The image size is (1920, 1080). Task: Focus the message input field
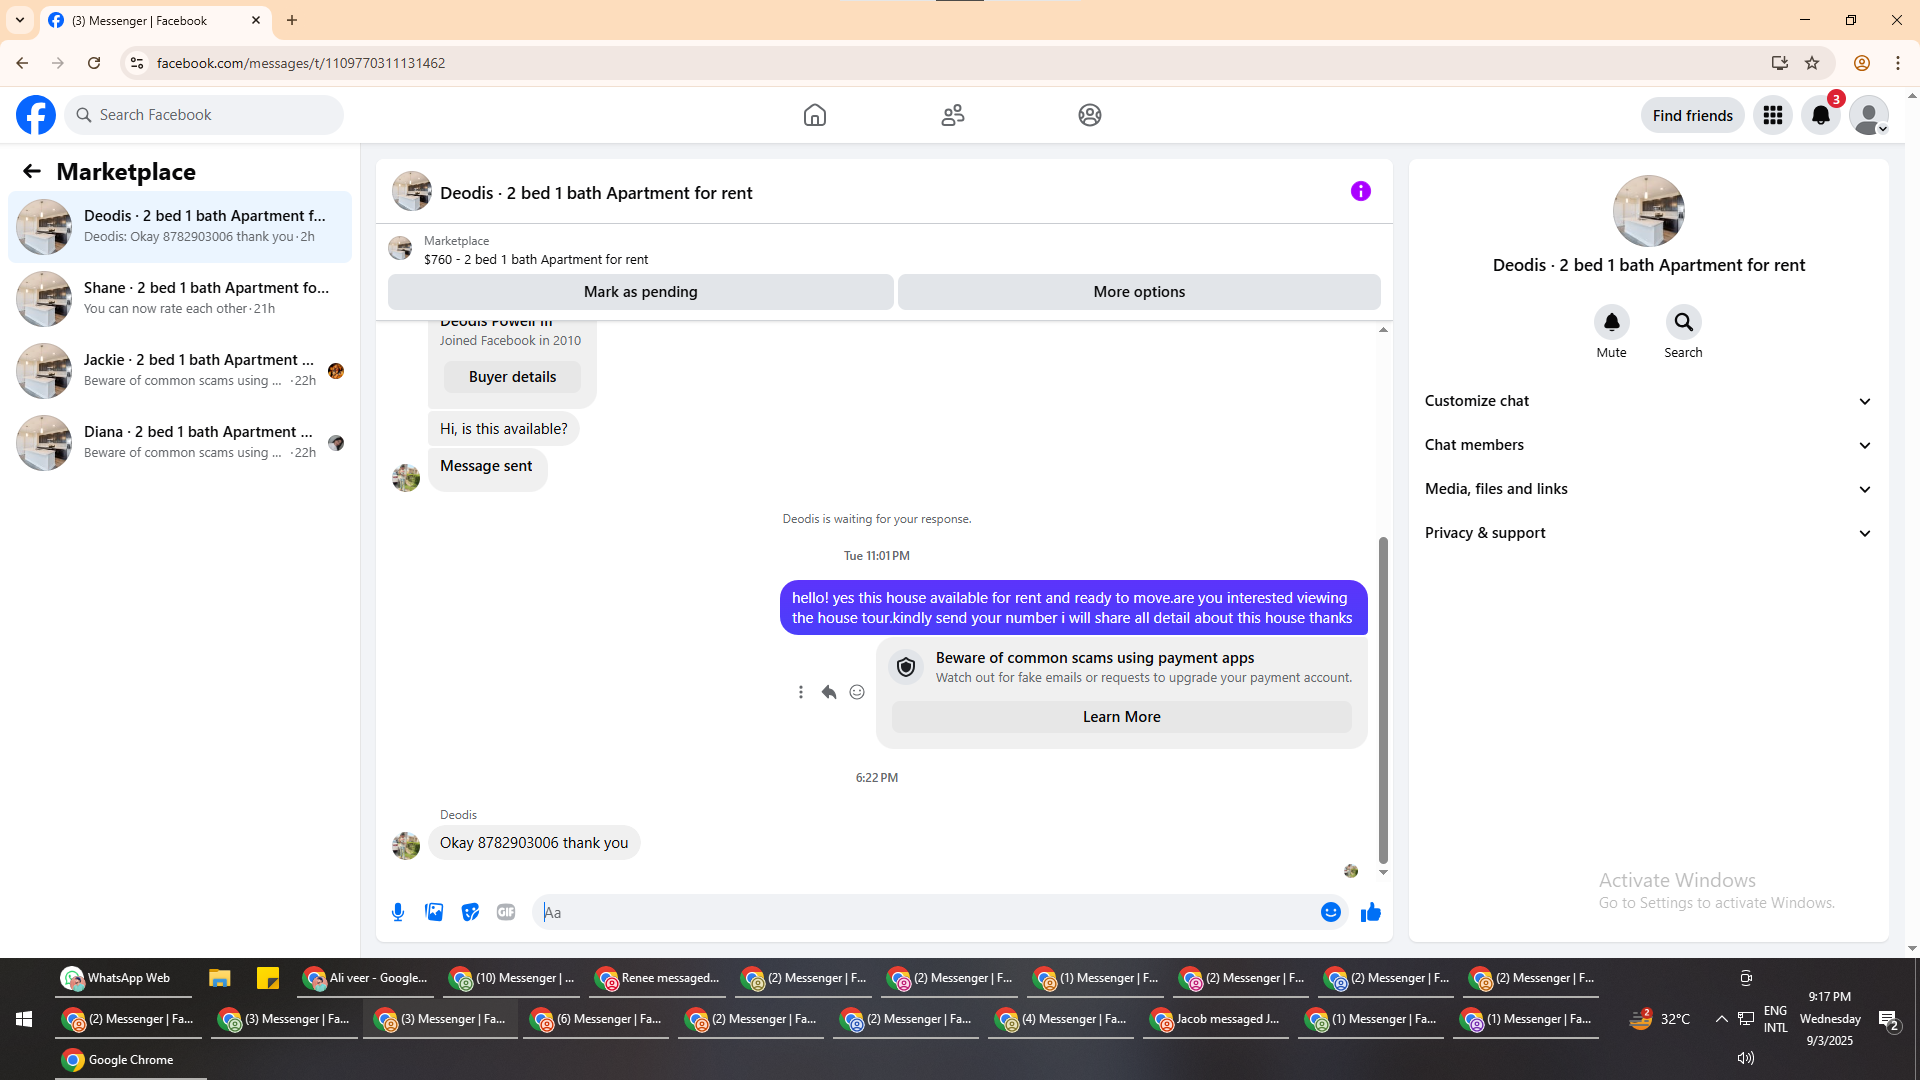[925, 912]
